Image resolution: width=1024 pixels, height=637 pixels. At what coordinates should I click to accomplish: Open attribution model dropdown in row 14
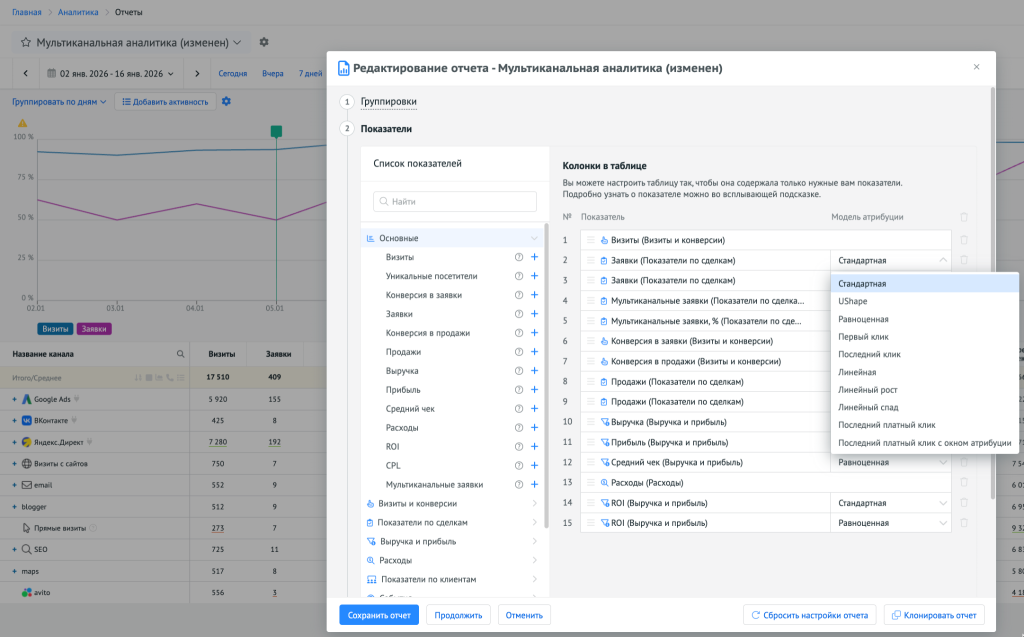[x=890, y=503]
